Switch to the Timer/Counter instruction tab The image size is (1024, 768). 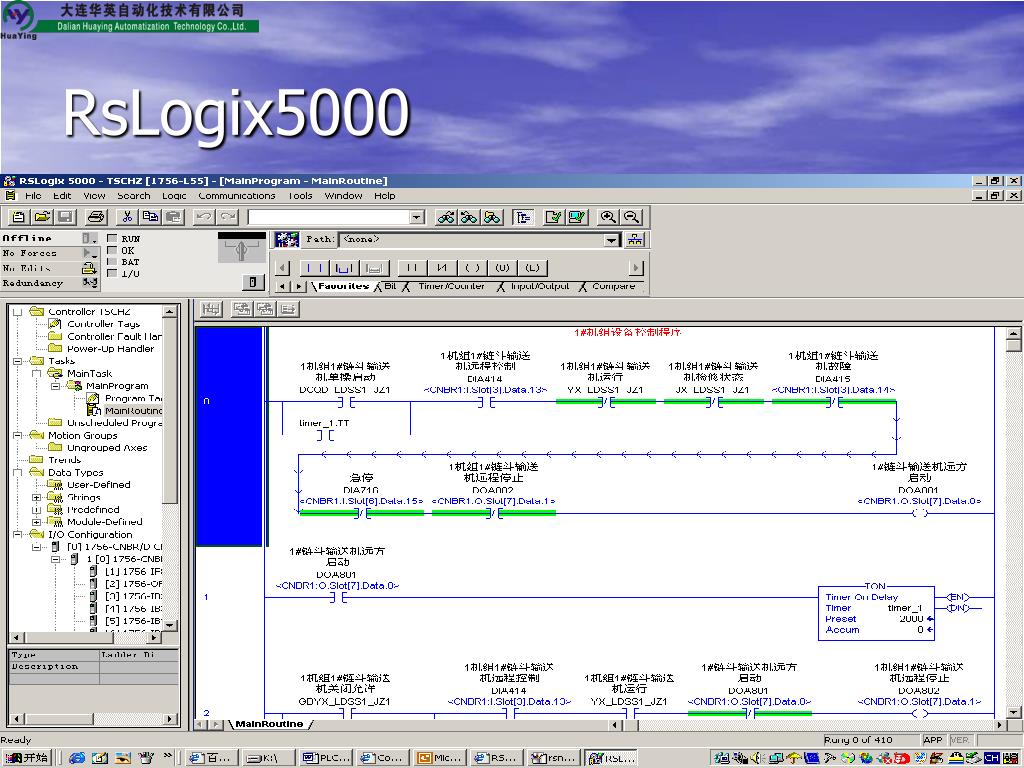451,286
